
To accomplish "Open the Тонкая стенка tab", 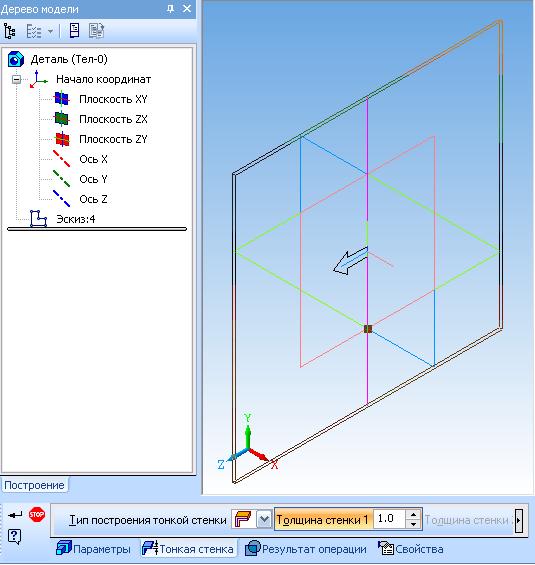I will click(188, 549).
